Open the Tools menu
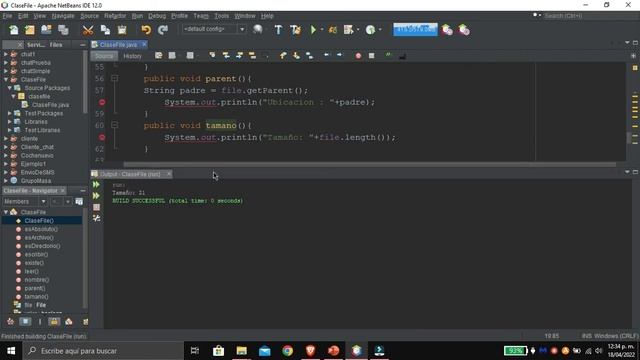This screenshot has width=640, height=360. click(x=222, y=16)
